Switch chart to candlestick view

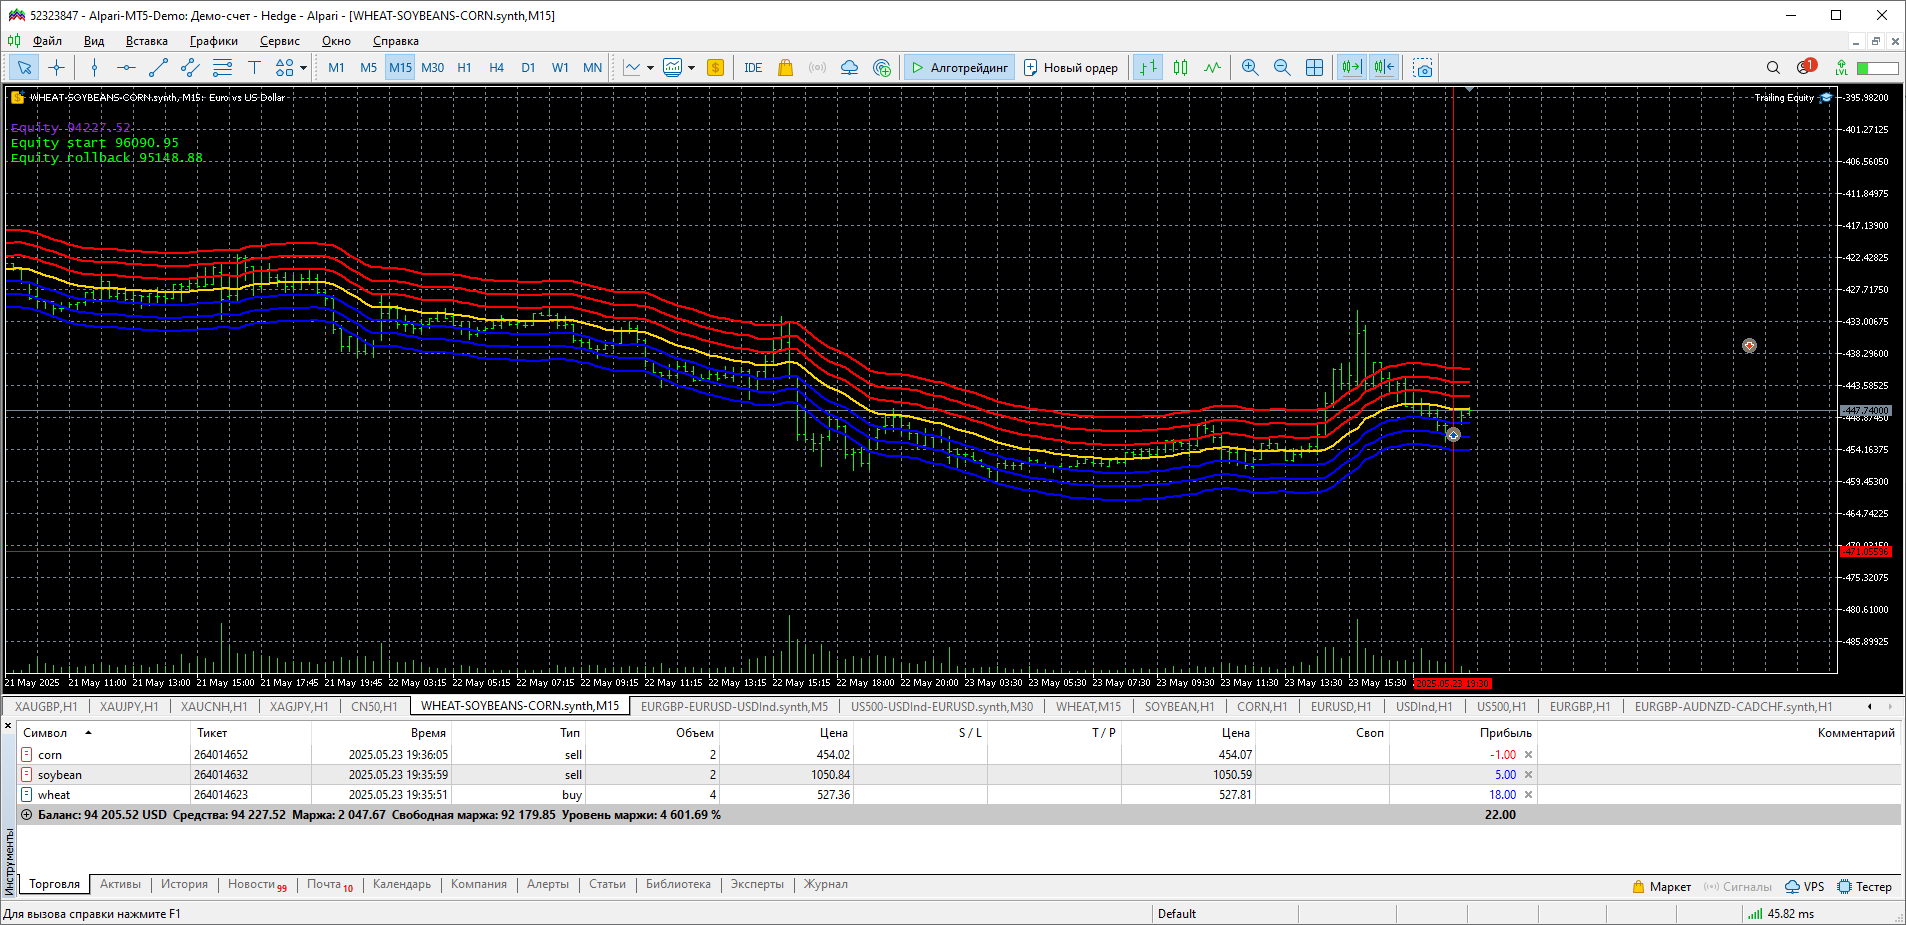(1181, 68)
